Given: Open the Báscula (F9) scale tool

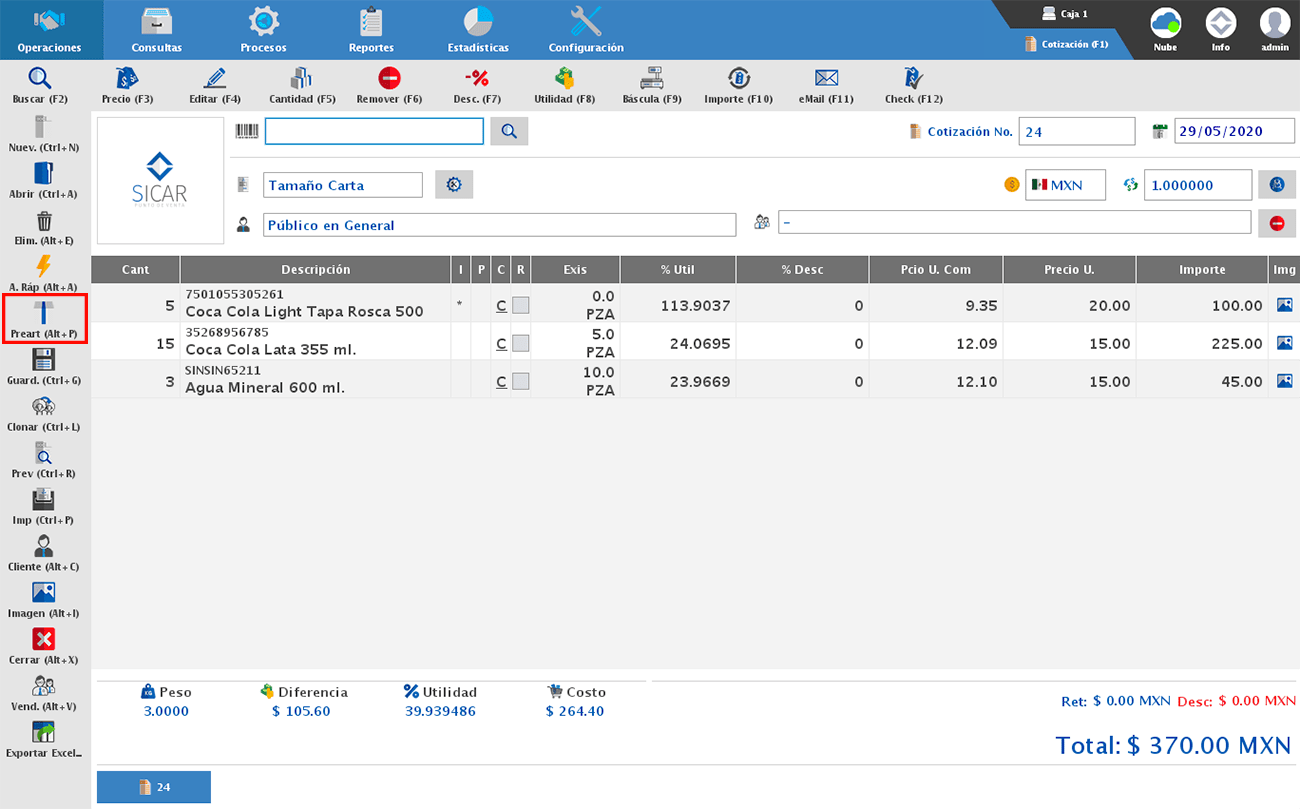Looking at the screenshot, I should click(651, 80).
